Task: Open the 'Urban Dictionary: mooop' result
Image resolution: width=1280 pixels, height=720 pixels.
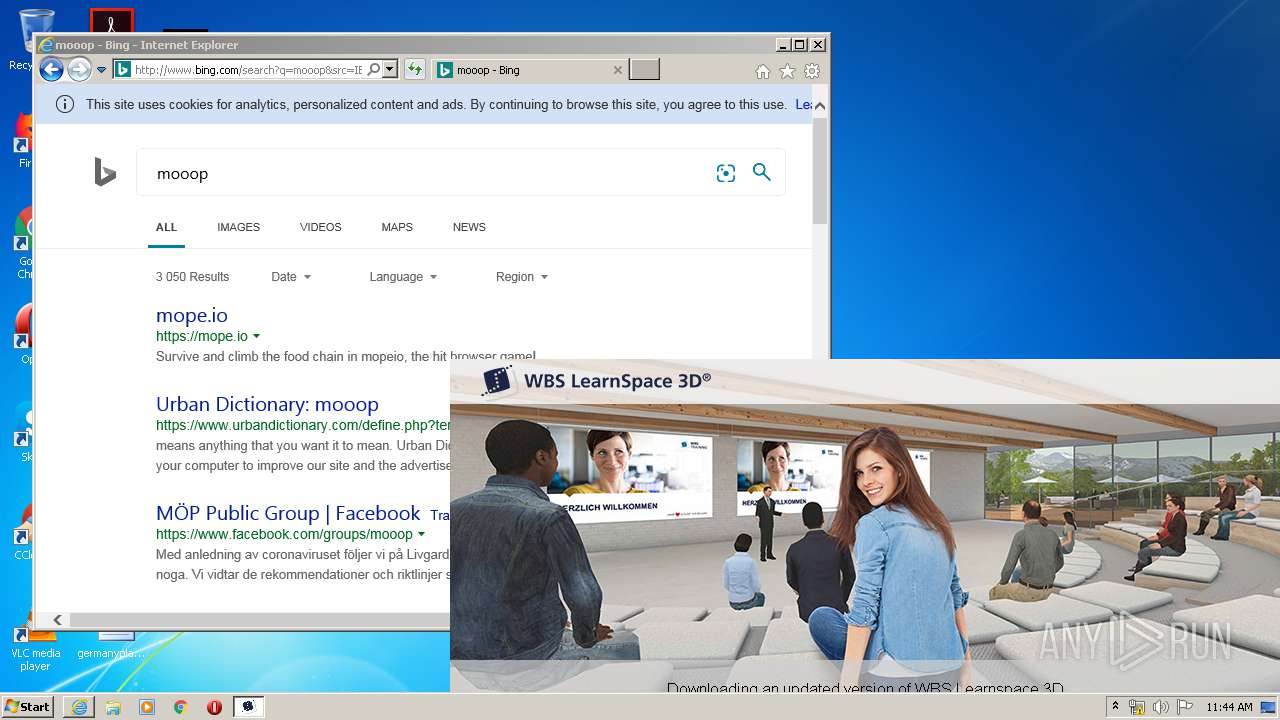Action: [x=267, y=404]
